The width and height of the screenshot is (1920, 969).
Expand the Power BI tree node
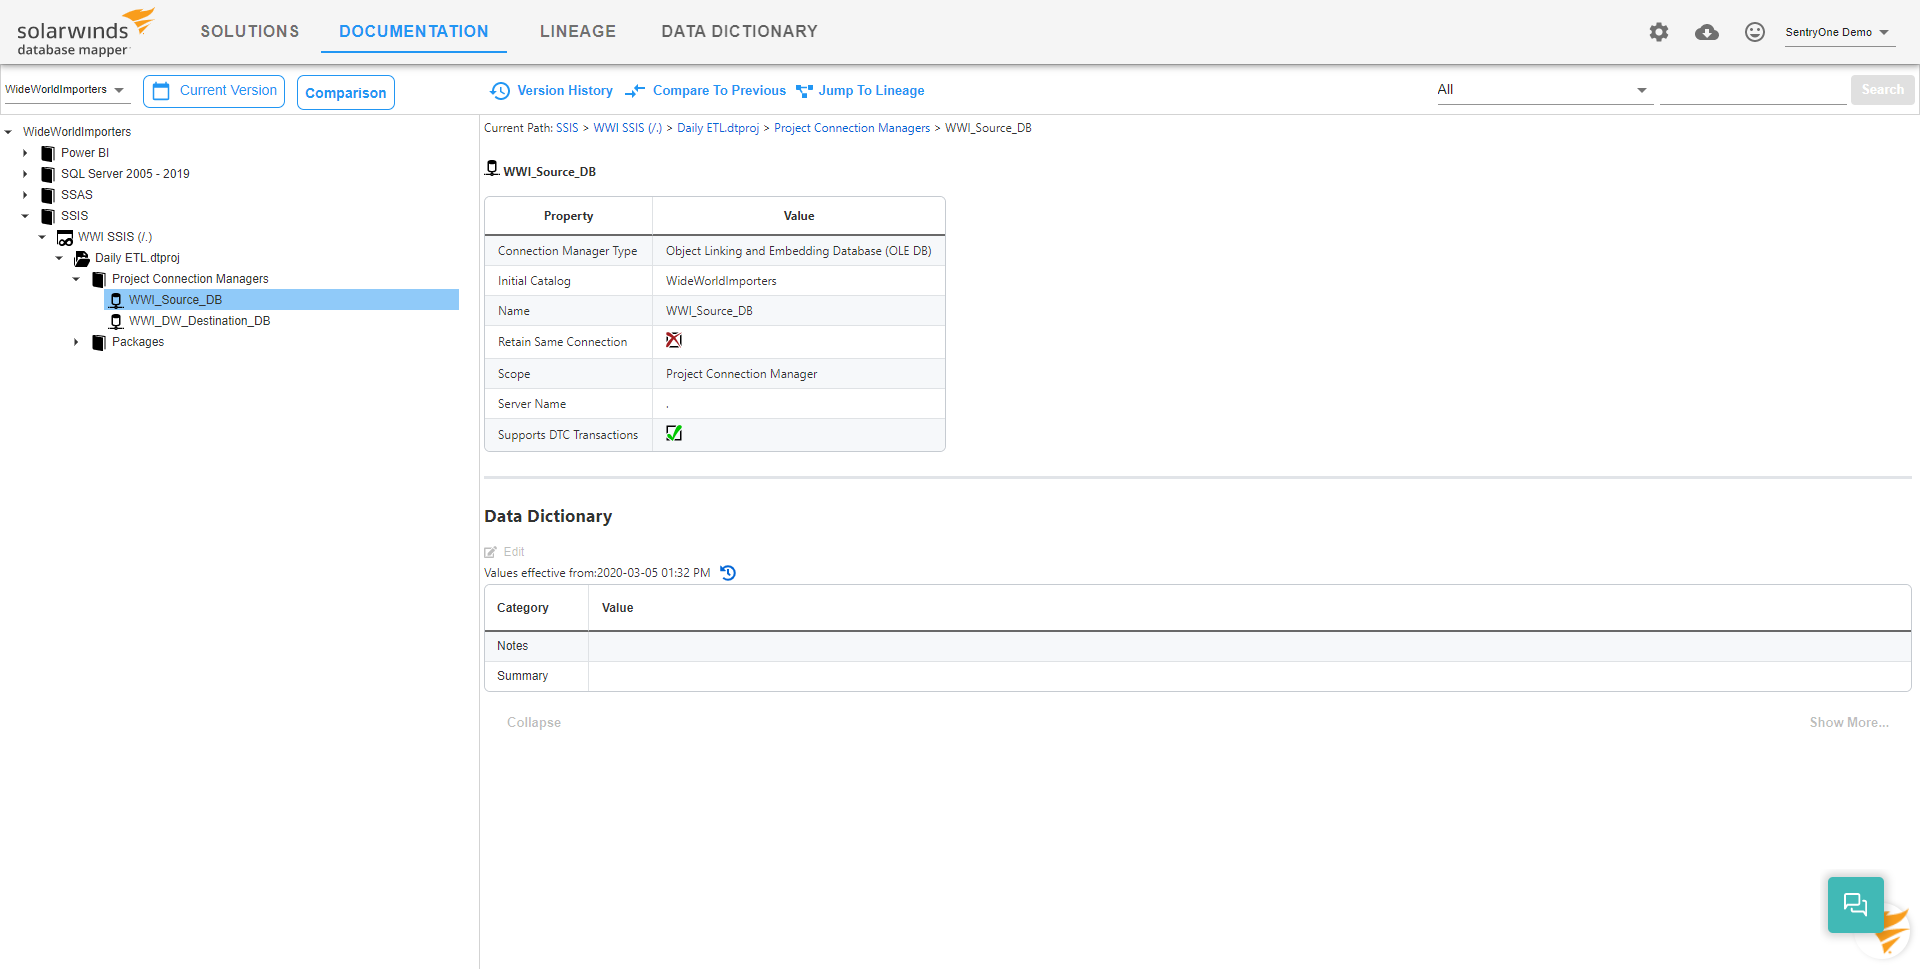25,153
